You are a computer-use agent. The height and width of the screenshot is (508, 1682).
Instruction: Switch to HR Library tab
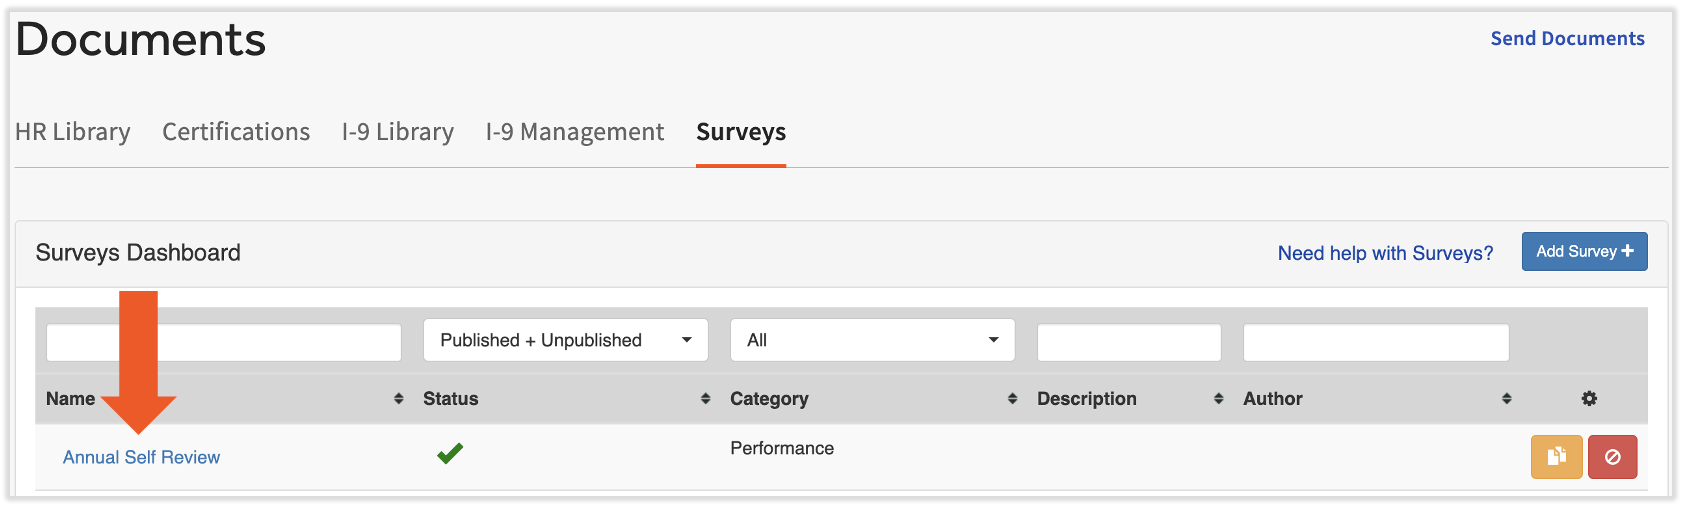coord(73,132)
